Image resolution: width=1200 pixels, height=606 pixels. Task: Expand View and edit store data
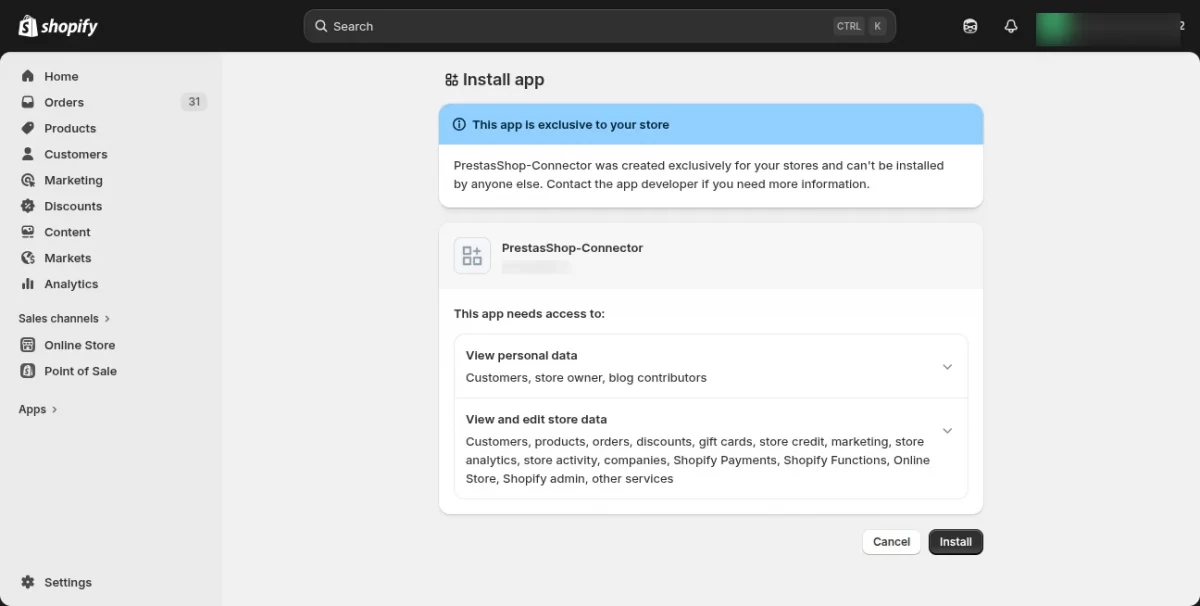[947, 431]
